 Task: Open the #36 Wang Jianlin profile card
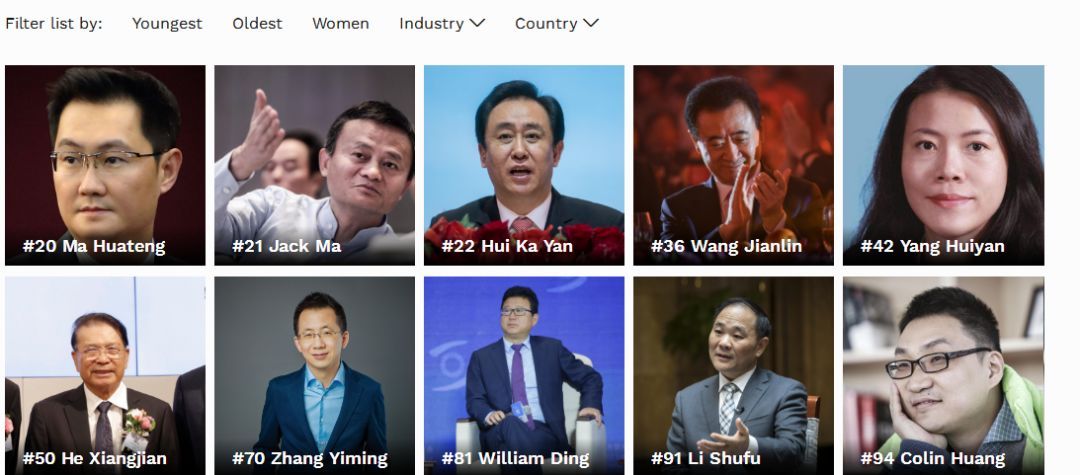(x=734, y=165)
